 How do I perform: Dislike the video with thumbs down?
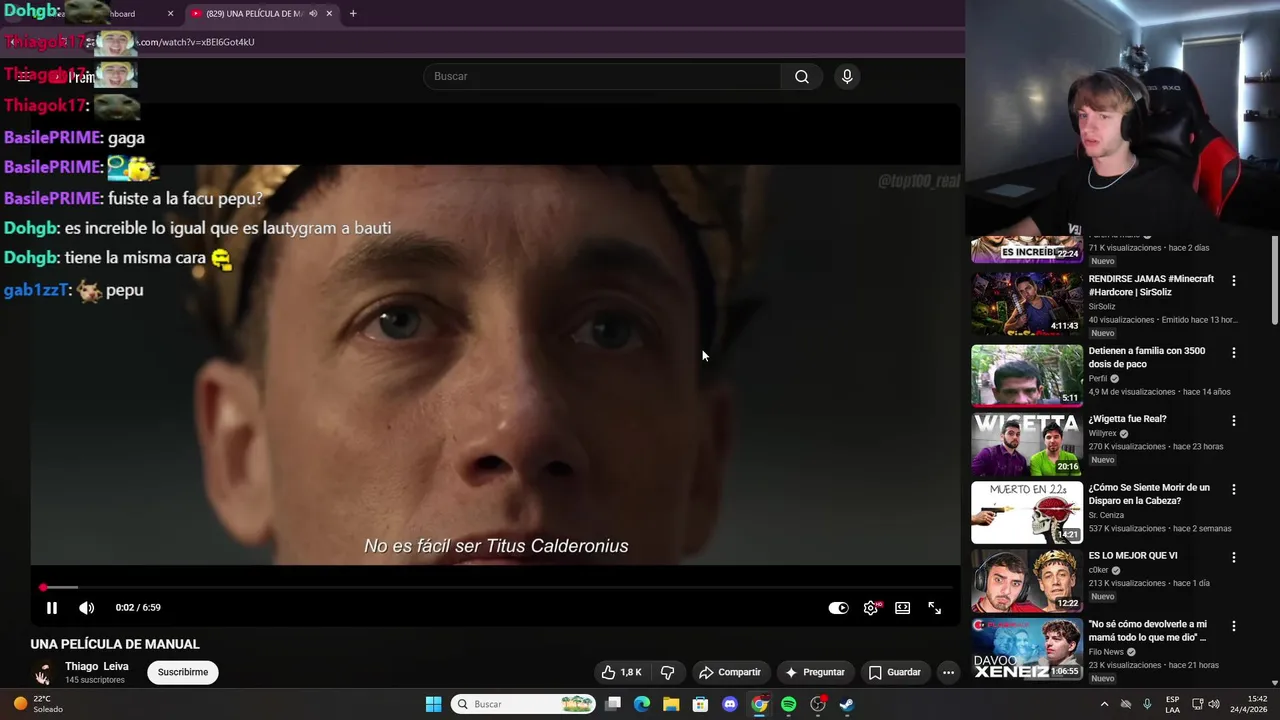pyautogui.click(x=668, y=672)
